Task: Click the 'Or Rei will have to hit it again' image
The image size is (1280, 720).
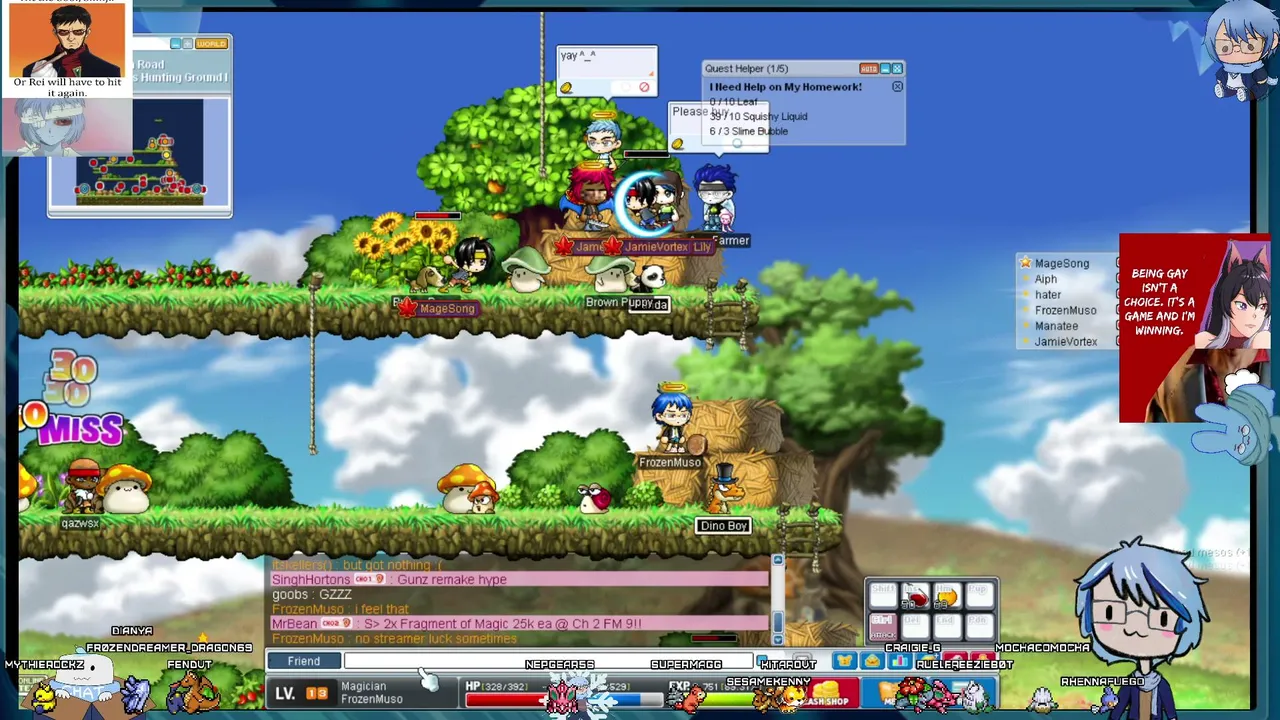Action: point(67,78)
